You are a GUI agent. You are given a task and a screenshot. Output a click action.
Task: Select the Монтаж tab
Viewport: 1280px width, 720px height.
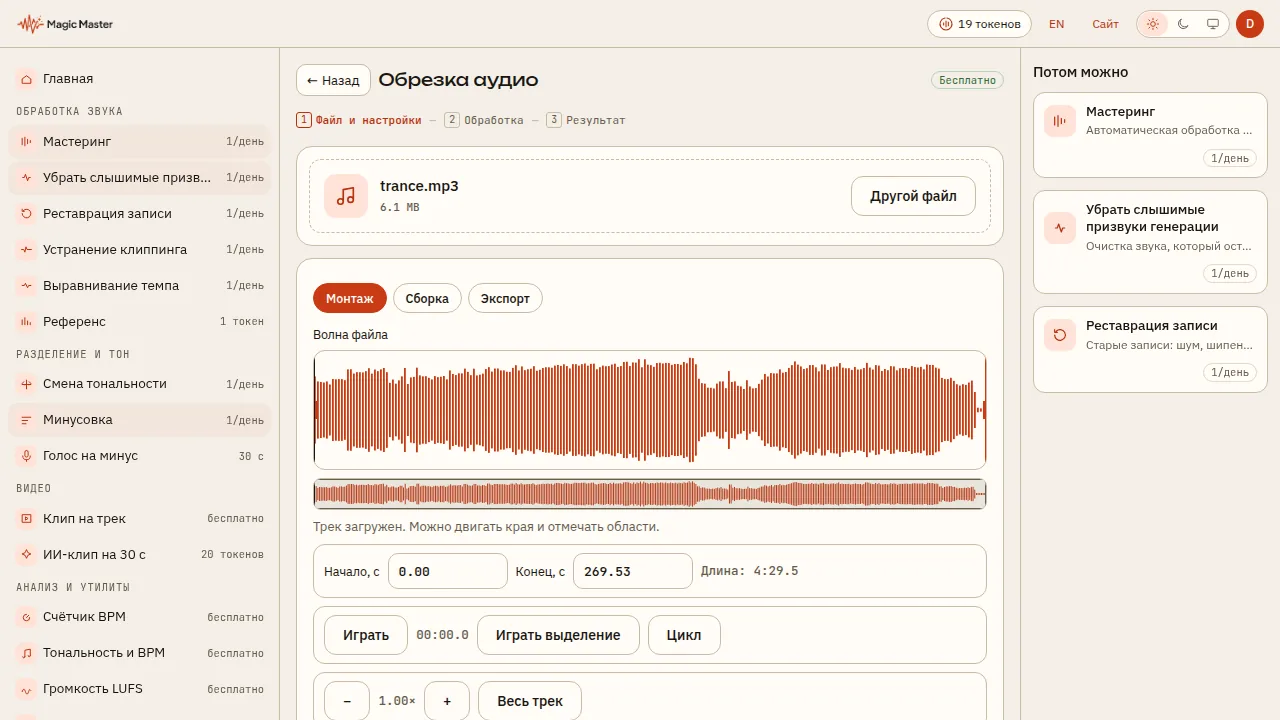click(350, 298)
